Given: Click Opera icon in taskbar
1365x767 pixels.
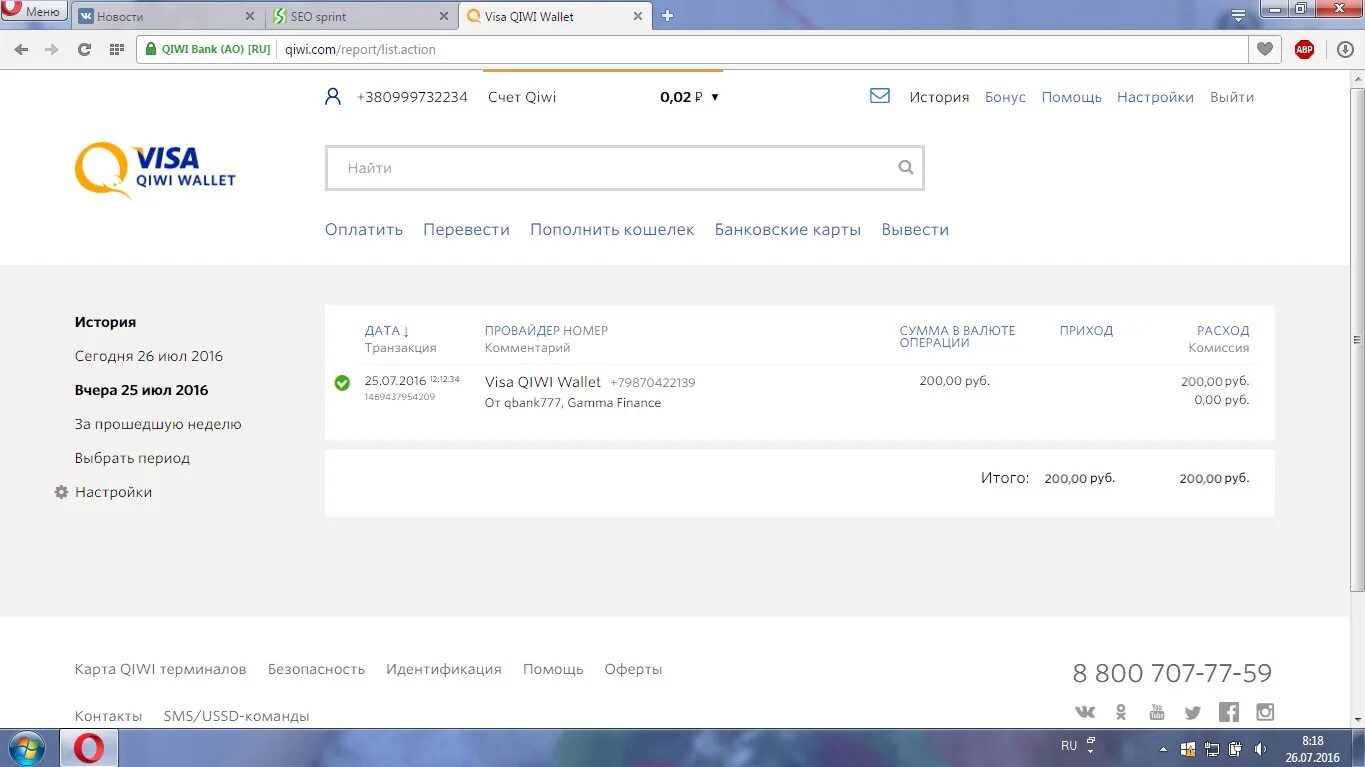Looking at the screenshot, I should (89, 748).
